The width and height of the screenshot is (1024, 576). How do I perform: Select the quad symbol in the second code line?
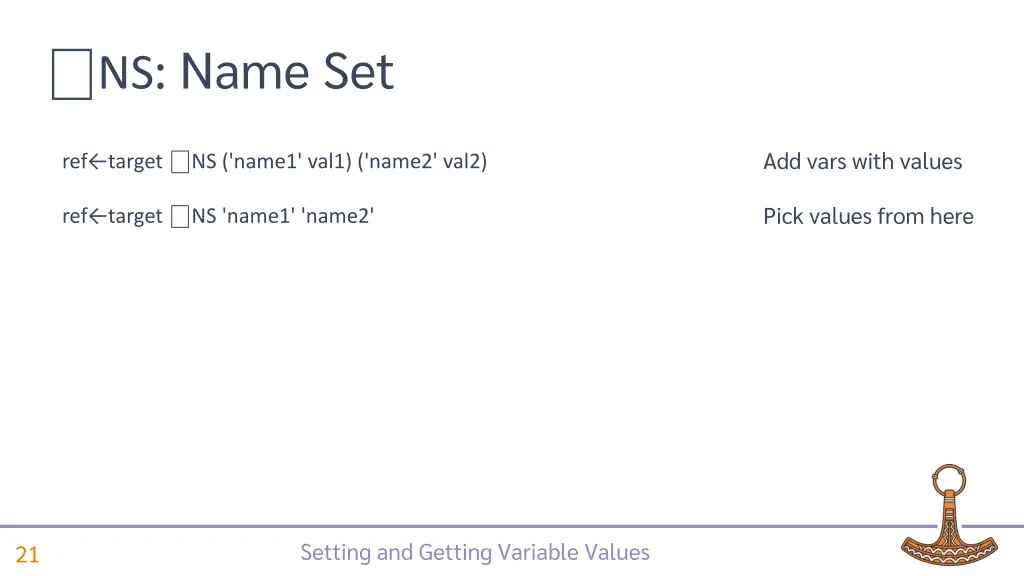pos(180,216)
